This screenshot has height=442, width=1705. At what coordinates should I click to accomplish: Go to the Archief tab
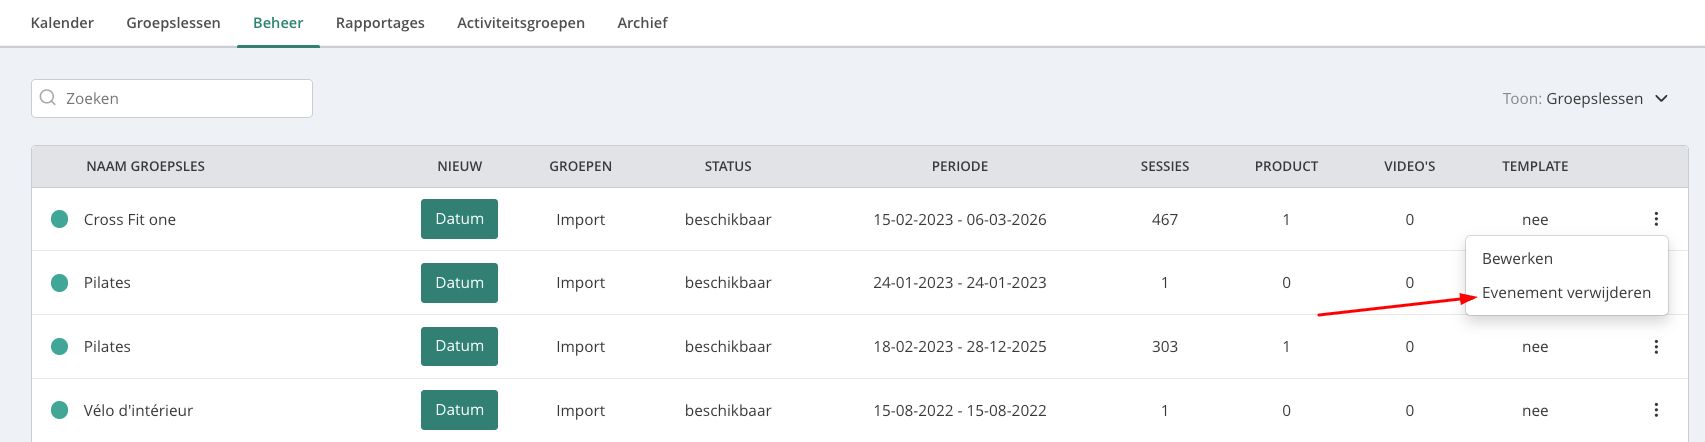642,22
